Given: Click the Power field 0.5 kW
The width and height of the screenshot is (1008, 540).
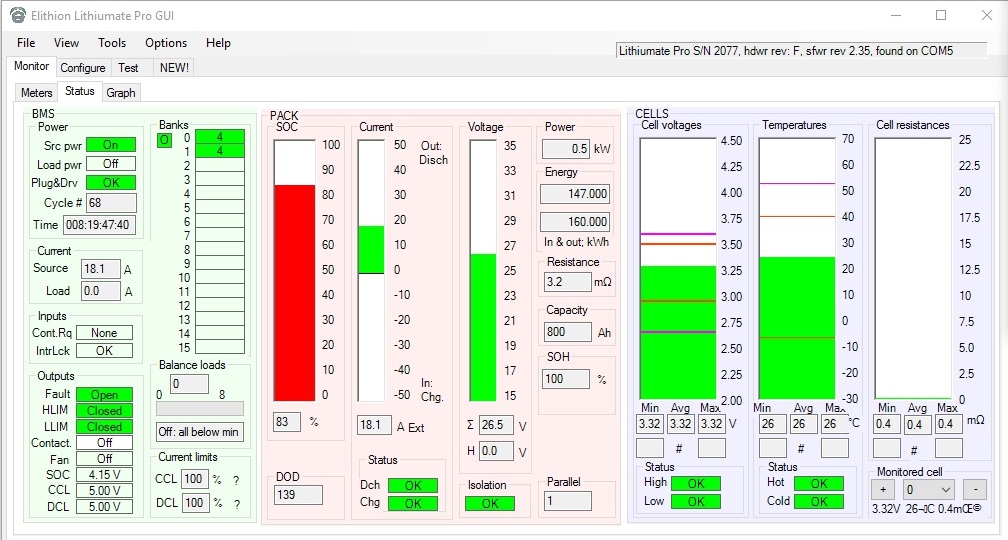Looking at the screenshot, I should coord(566,148).
